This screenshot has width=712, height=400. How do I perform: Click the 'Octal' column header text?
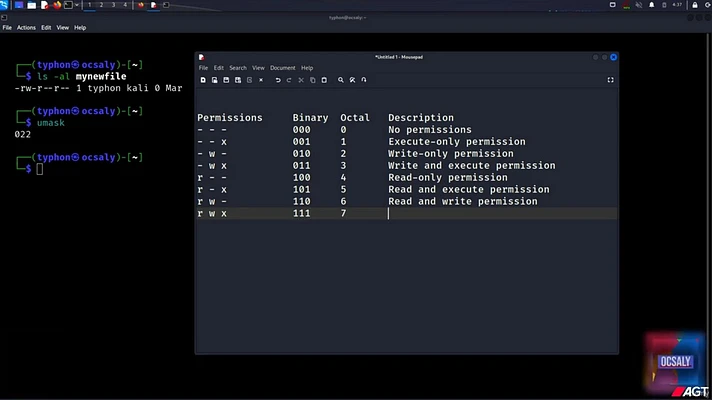tap(355, 118)
